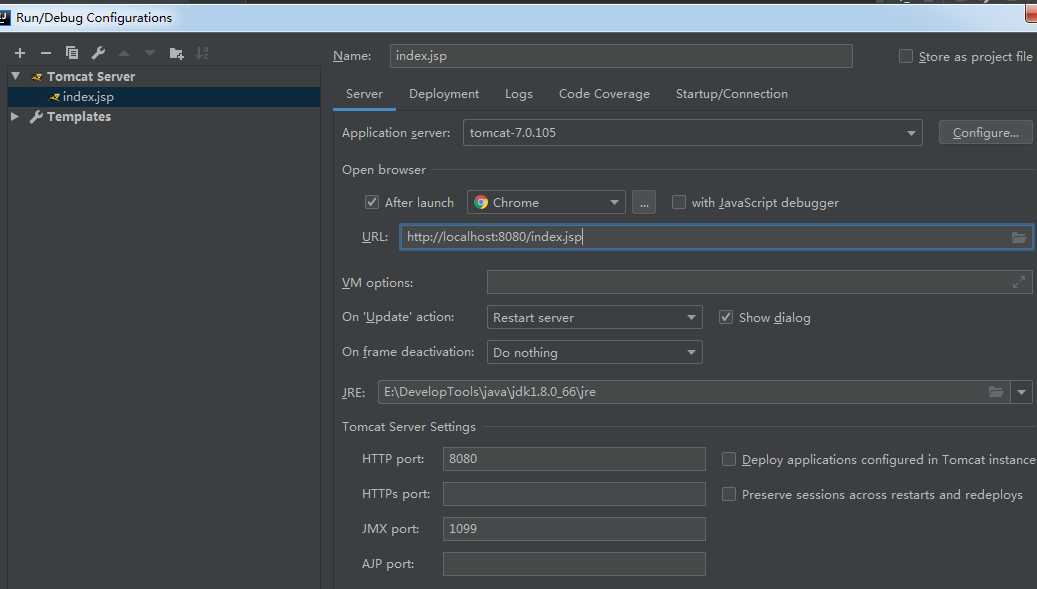Click into the AJP port field
1037x589 pixels.
[x=574, y=564]
